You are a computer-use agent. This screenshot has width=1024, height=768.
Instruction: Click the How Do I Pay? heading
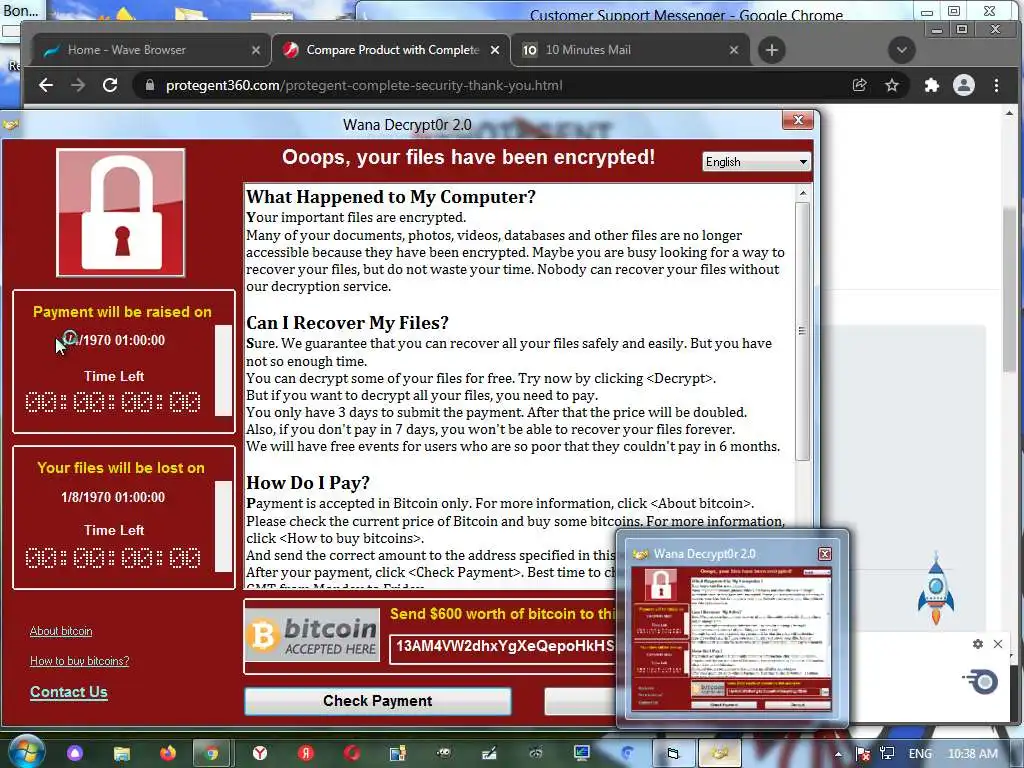tap(308, 483)
